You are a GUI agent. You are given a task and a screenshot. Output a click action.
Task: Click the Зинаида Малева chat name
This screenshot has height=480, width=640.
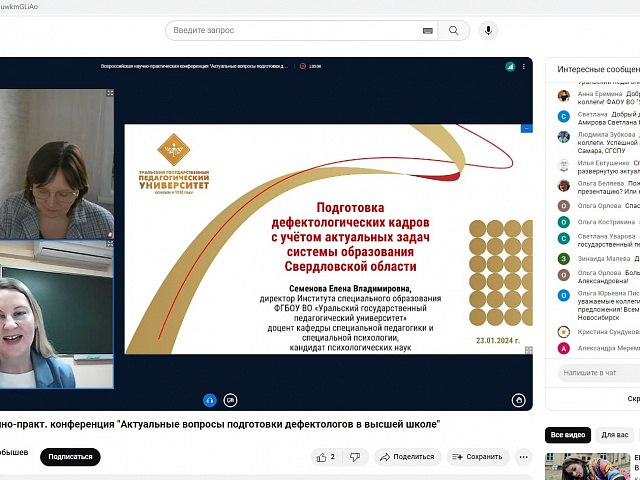604,259
